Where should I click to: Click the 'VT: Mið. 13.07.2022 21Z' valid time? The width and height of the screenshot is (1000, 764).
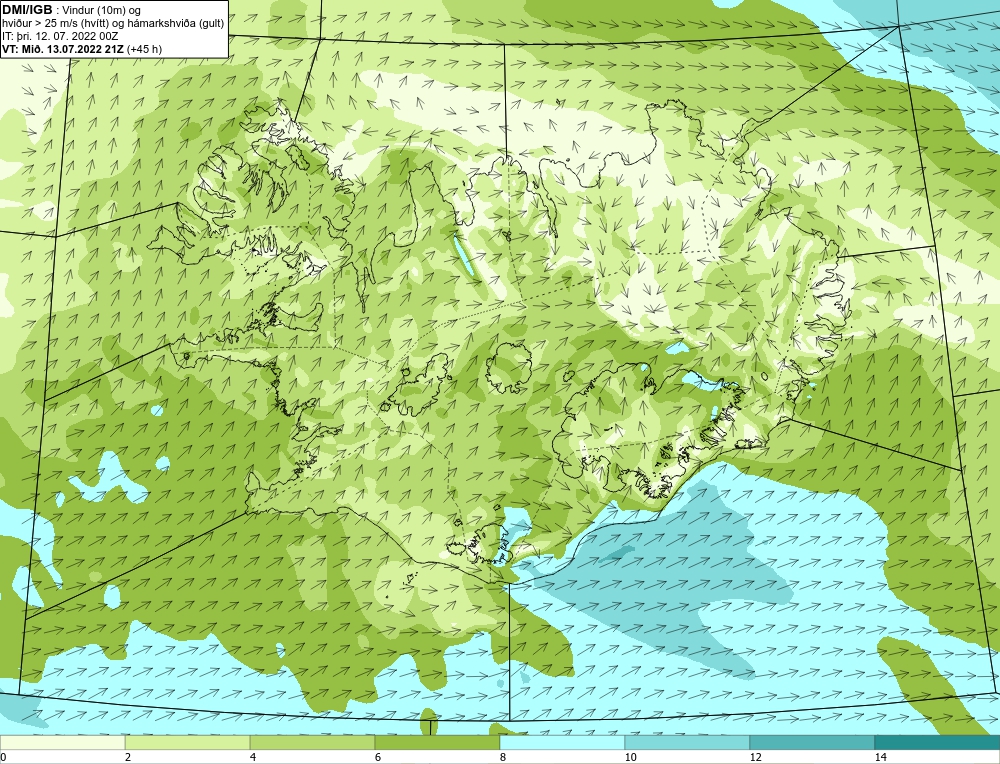(x=64, y=49)
